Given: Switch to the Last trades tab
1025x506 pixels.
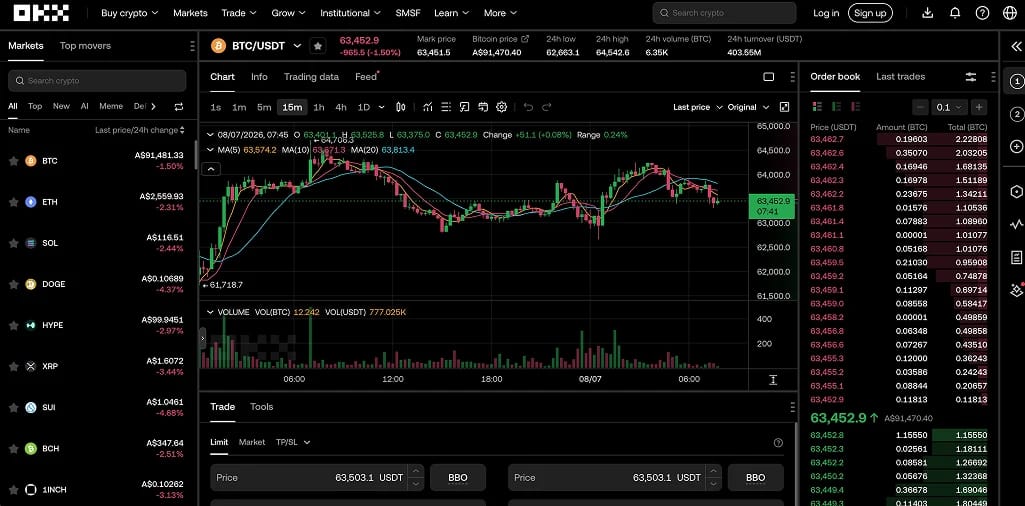Looking at the screenshot, I should click(900, 76).
